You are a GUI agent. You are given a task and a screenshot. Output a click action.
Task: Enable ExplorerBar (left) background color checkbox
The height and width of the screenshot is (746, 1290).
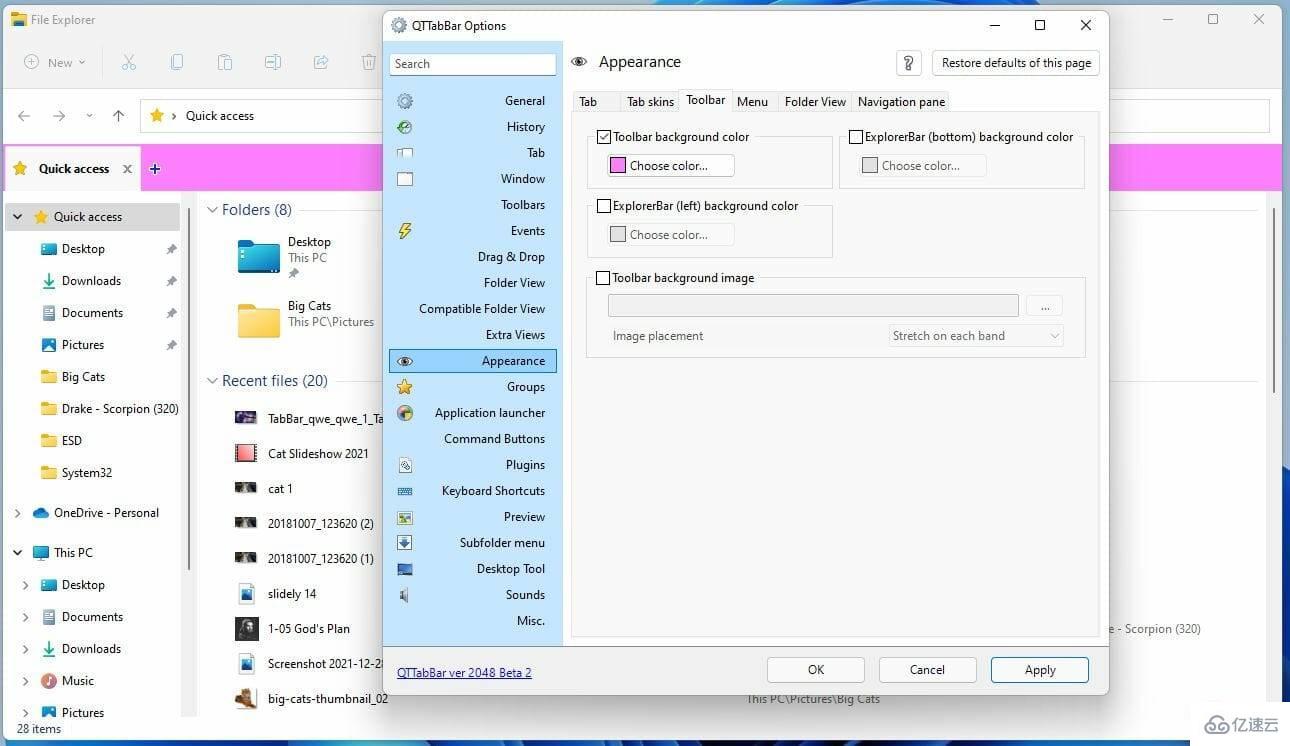(x=604, y=206)
